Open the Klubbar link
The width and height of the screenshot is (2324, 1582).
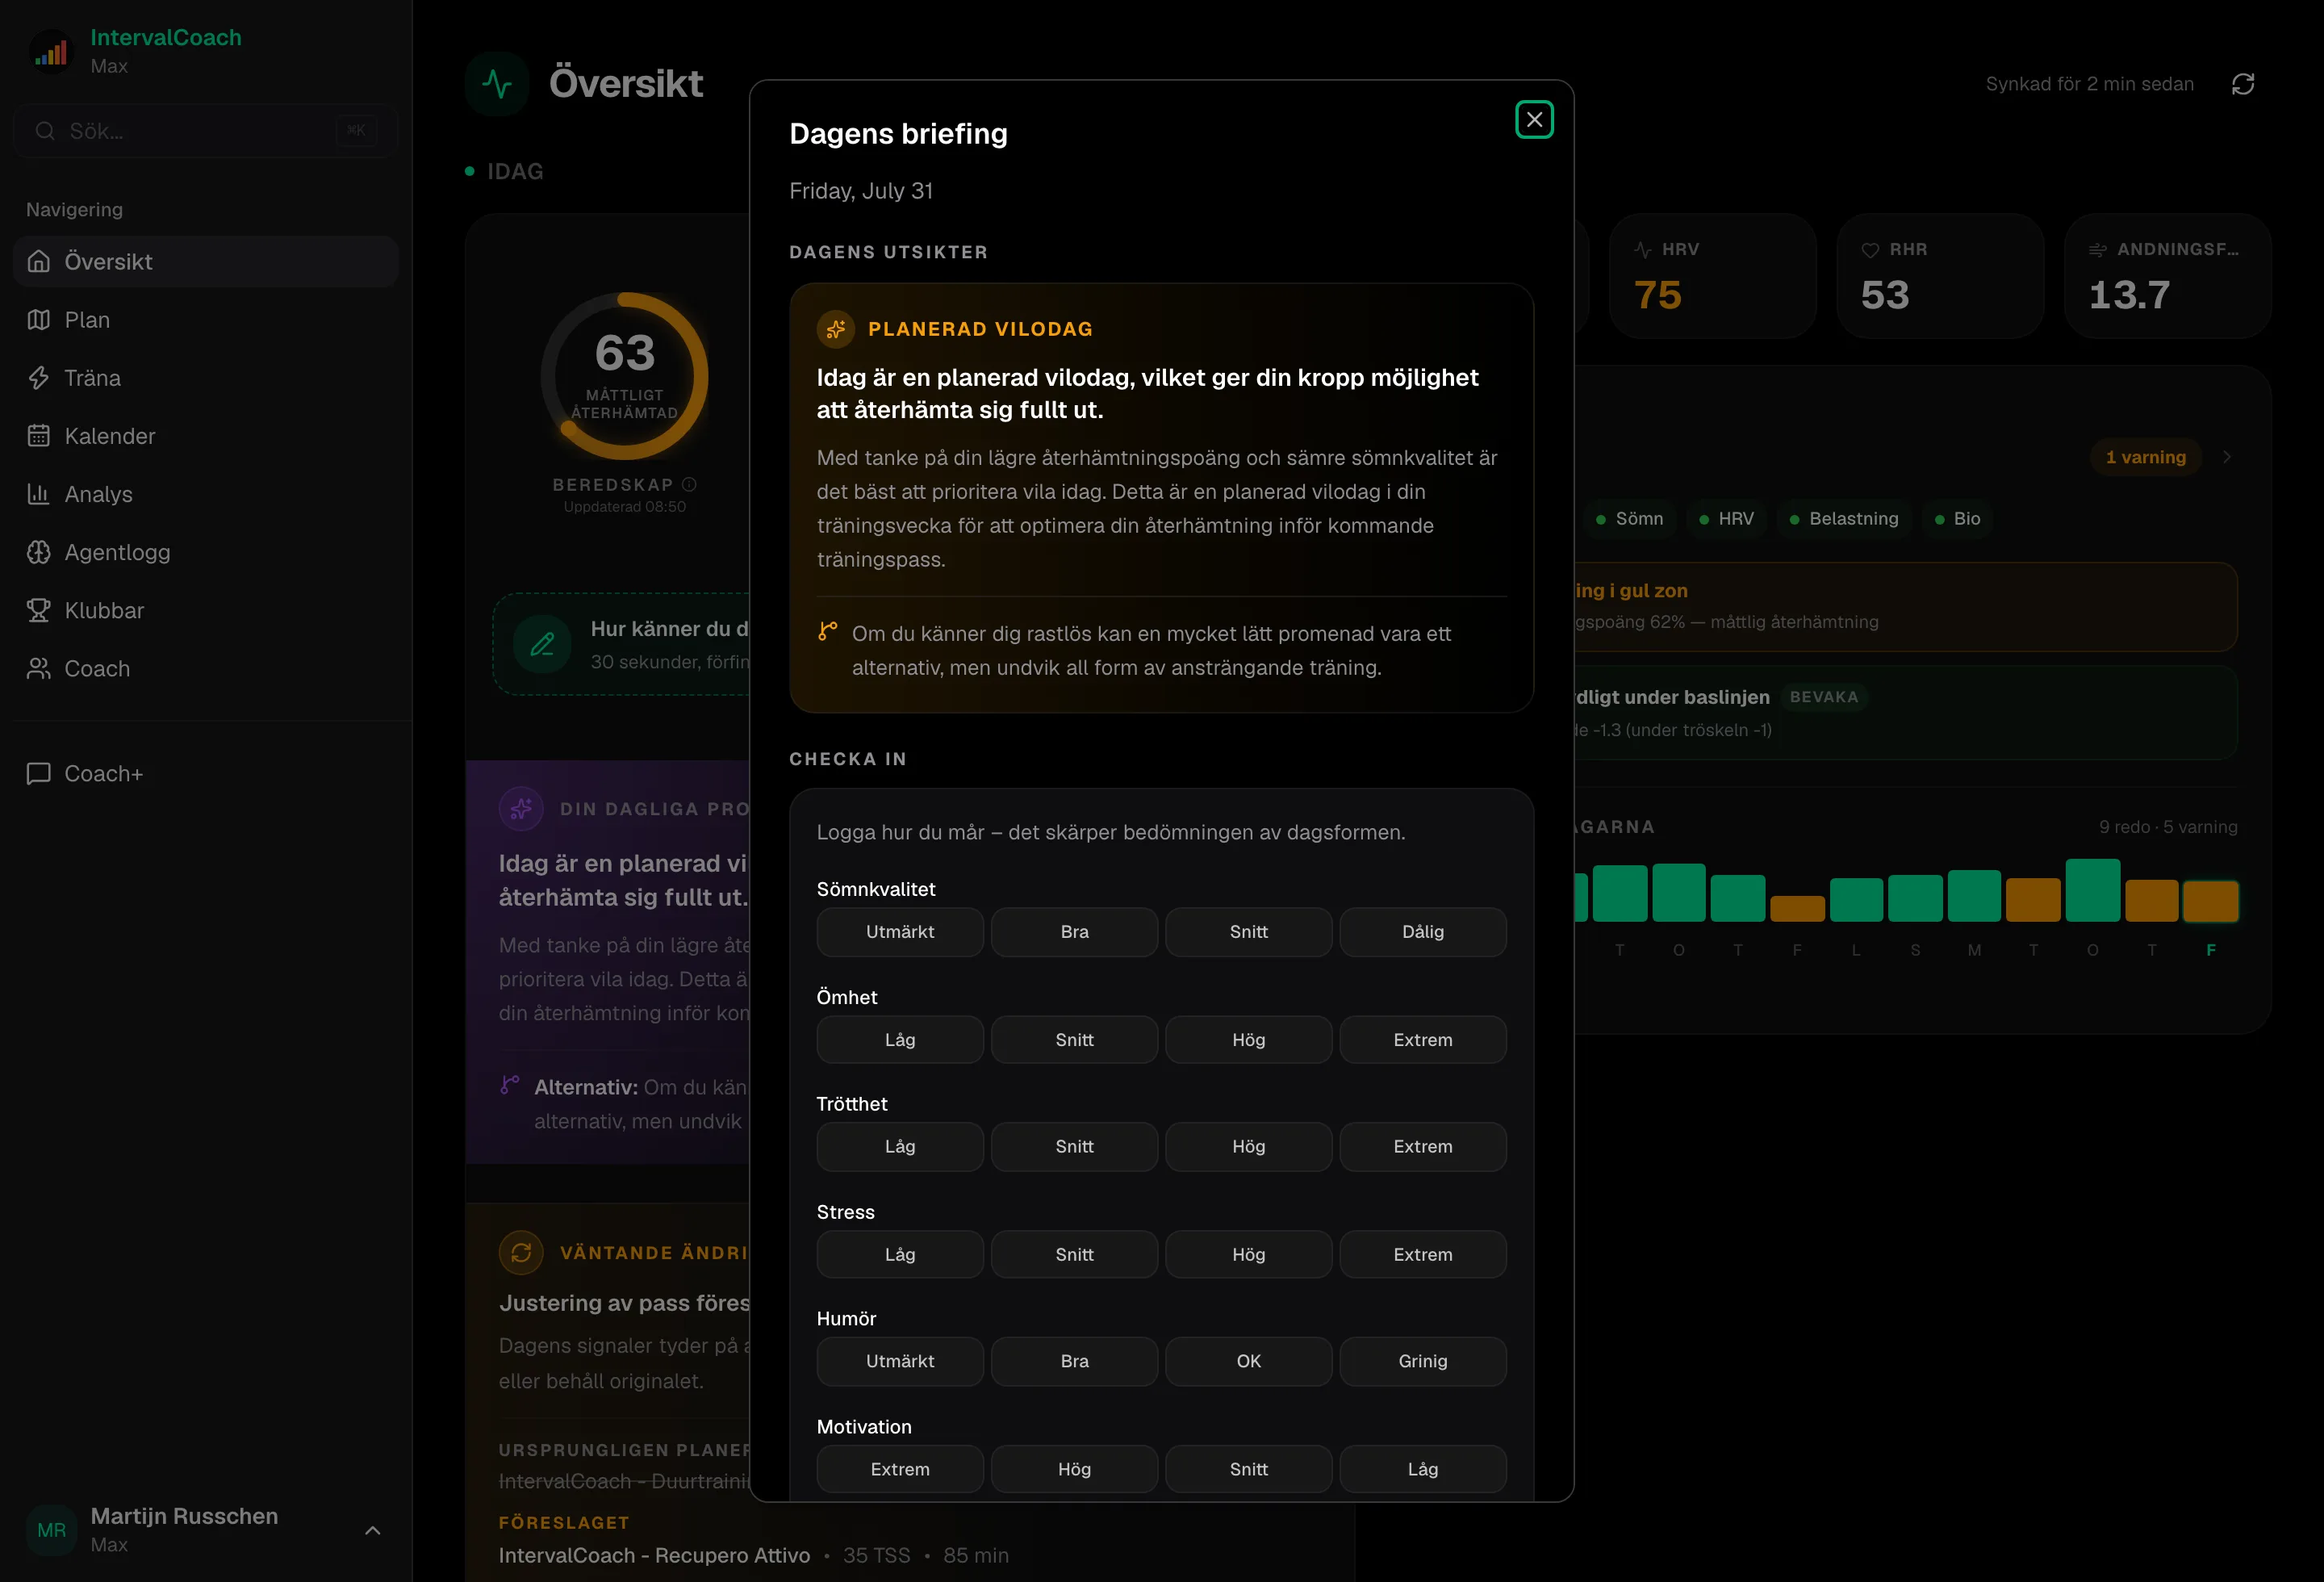(206, 609)
